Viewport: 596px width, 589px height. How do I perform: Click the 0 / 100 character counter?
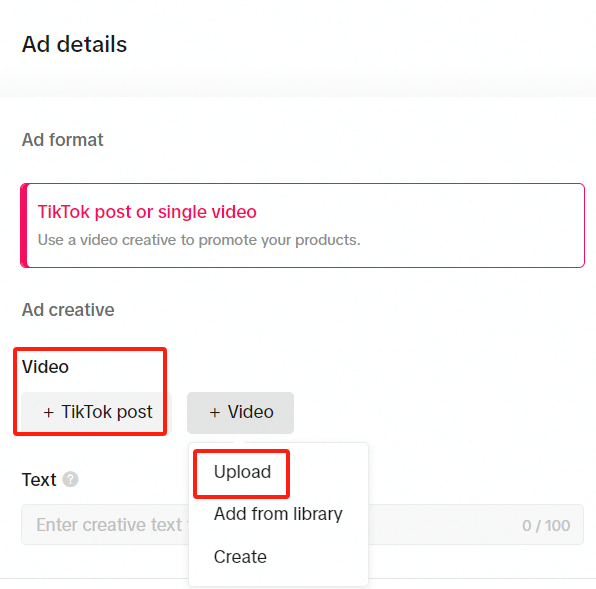pos(546,526)
